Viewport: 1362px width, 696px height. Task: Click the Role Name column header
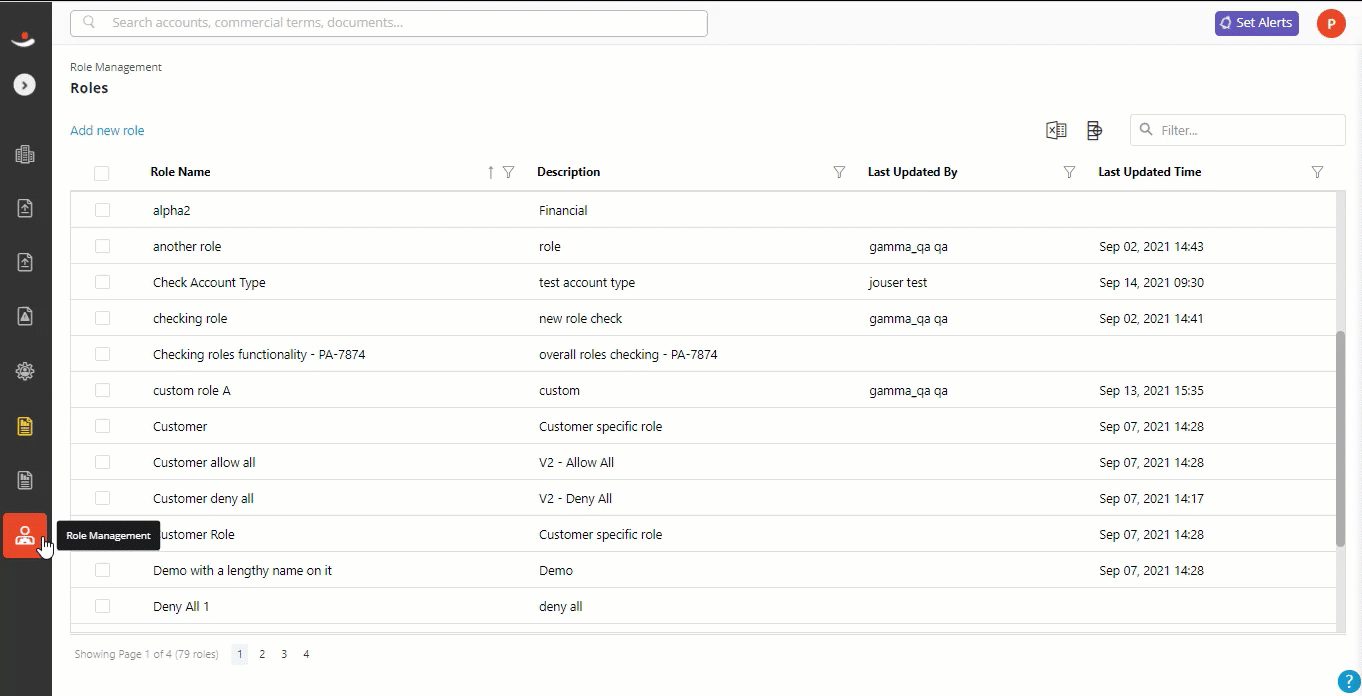[181, 172]
